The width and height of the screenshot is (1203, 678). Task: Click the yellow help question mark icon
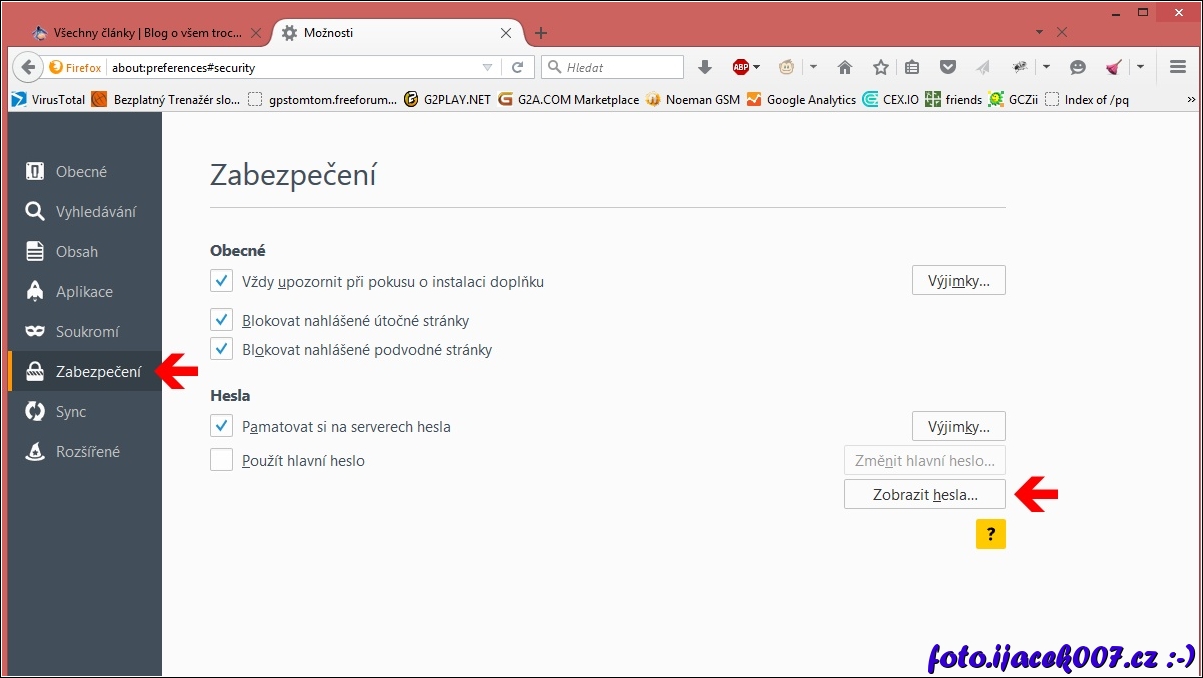pyautogui.click(x=990, y=534)
